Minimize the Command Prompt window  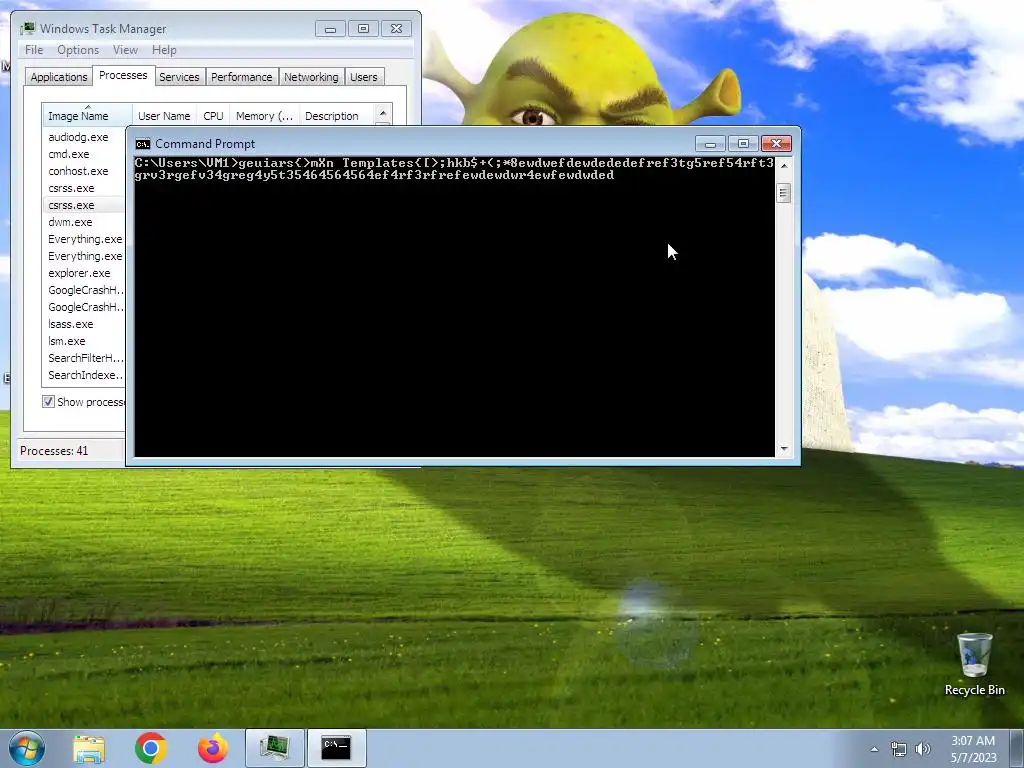click(710, 144)
